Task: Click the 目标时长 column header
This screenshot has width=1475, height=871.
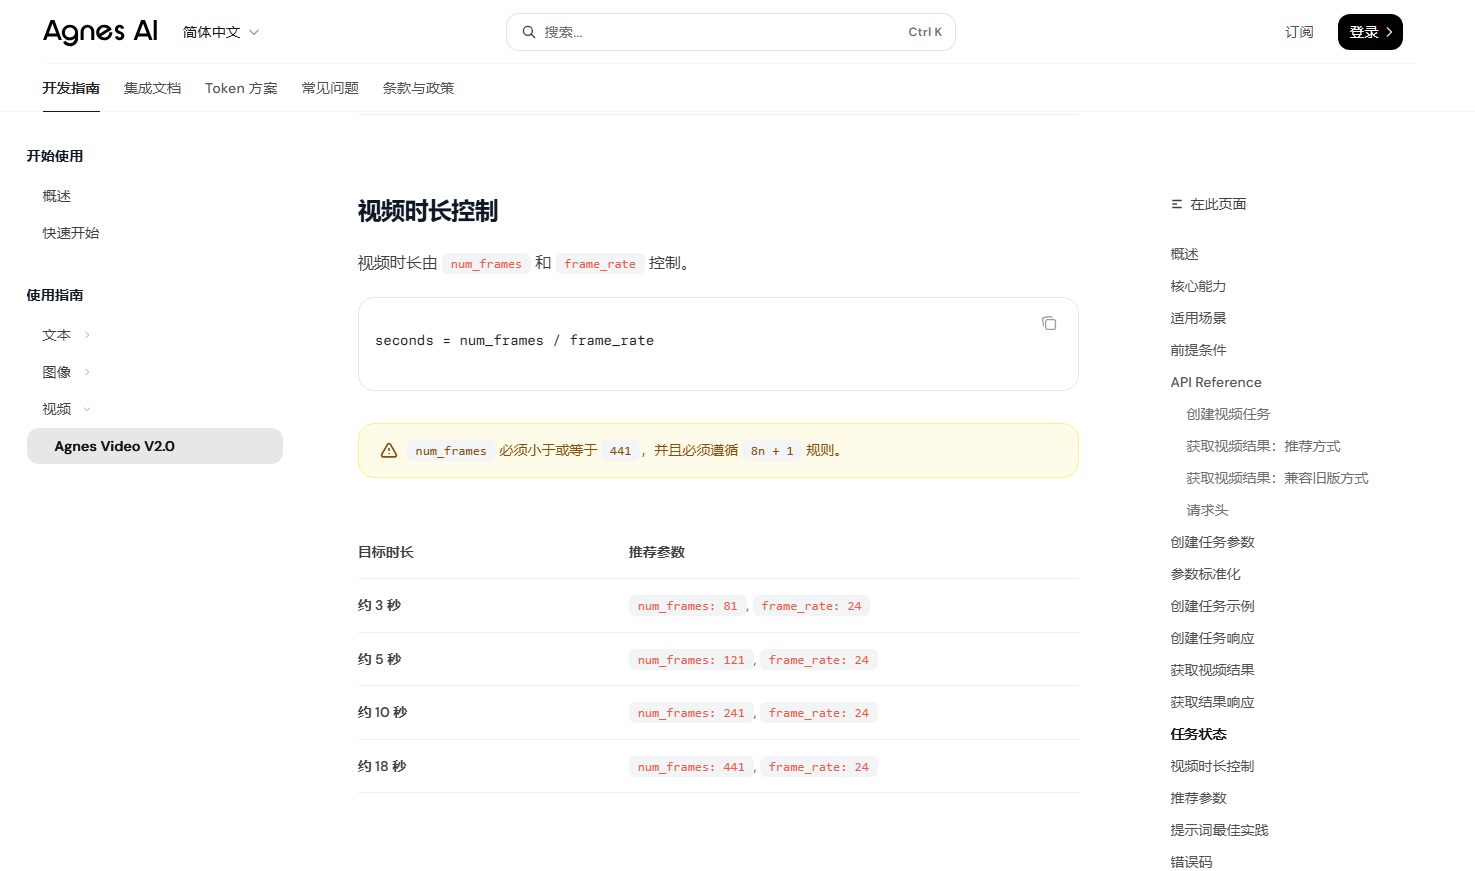Action: 386,552
